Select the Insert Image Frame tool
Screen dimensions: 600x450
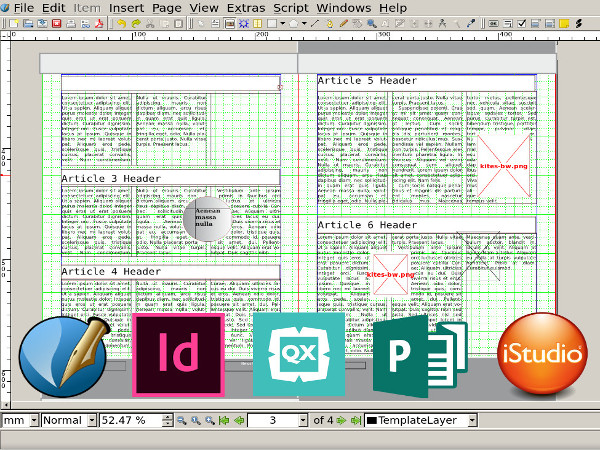[x=230, y=24]
